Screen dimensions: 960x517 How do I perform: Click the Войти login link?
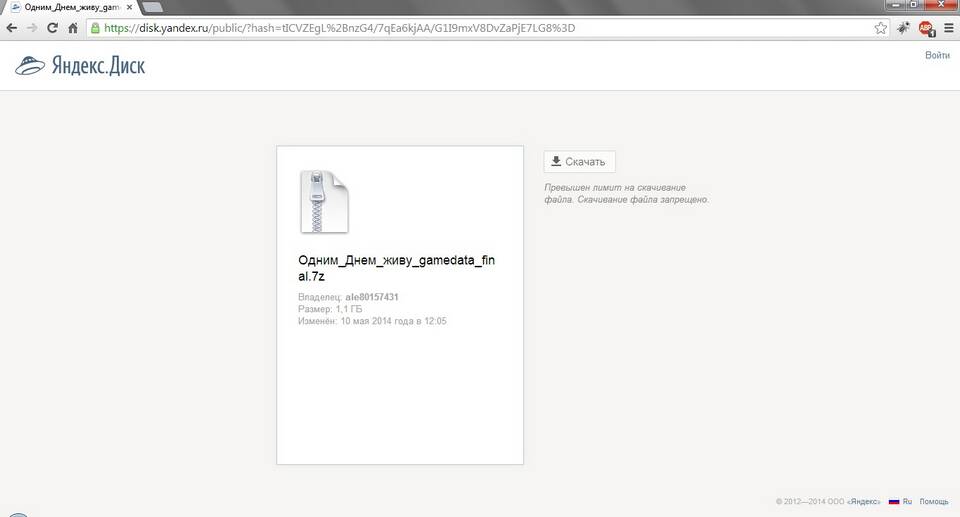pyautogui.click(x=937, y=55)
